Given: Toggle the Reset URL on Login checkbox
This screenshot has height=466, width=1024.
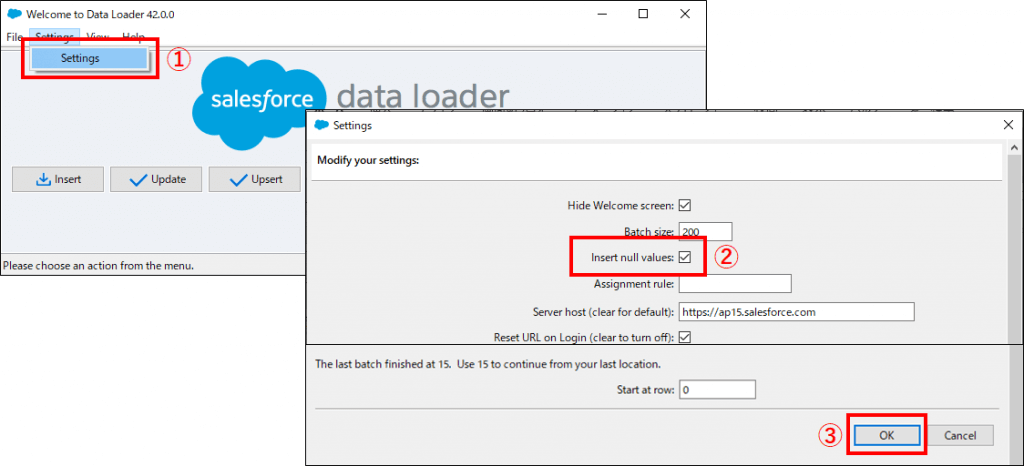Looking at the screenshot, I should 685,337.
